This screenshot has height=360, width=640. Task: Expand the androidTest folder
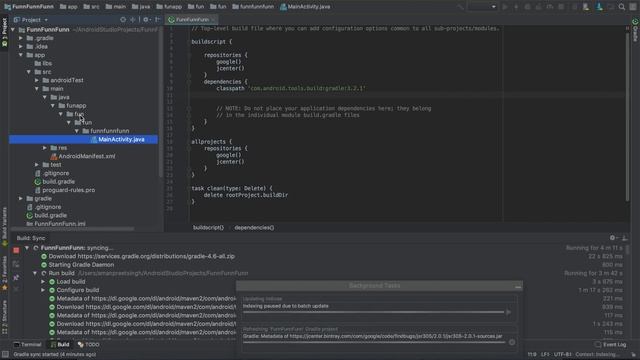coord(37,80)
